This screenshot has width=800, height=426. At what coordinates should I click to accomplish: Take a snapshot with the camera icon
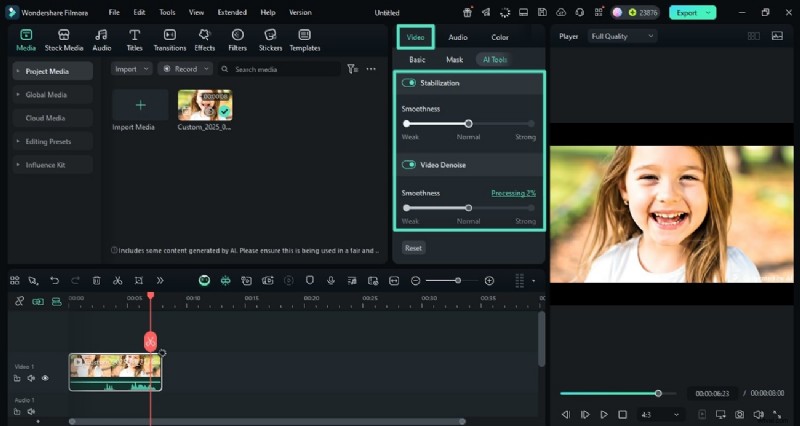(x=739, y=414)
